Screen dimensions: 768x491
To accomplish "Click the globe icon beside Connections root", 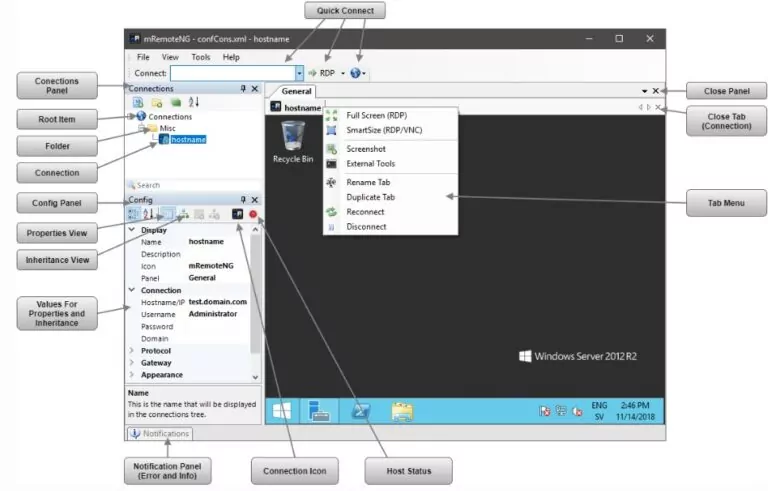I will 141,116.
